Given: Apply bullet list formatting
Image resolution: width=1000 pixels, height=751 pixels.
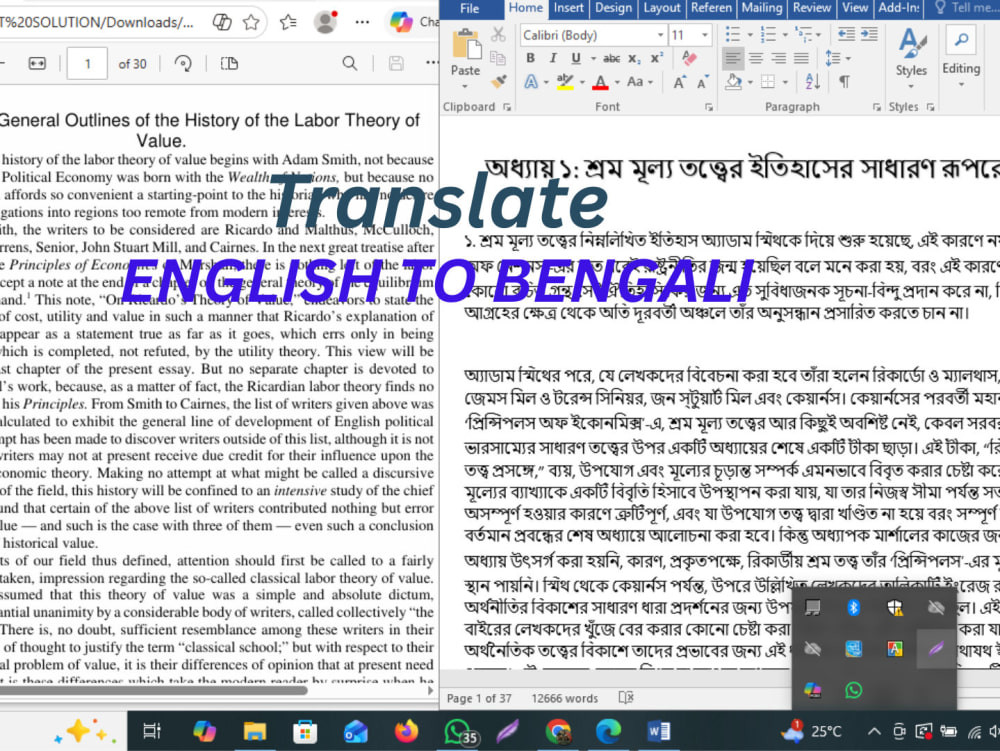Looking at the screenshot, I should tap(733, 34).
